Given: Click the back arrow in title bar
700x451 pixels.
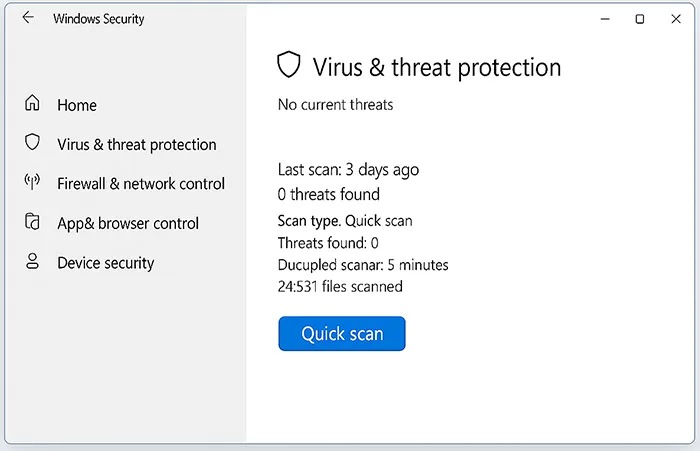Looking at the screenshot, I should (x=28, y=18).
